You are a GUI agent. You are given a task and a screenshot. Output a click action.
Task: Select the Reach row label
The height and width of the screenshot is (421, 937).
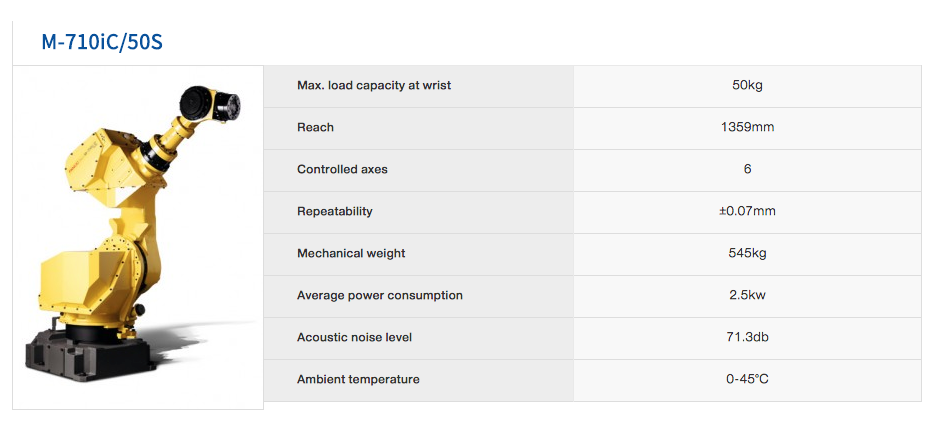click(316, 127)
